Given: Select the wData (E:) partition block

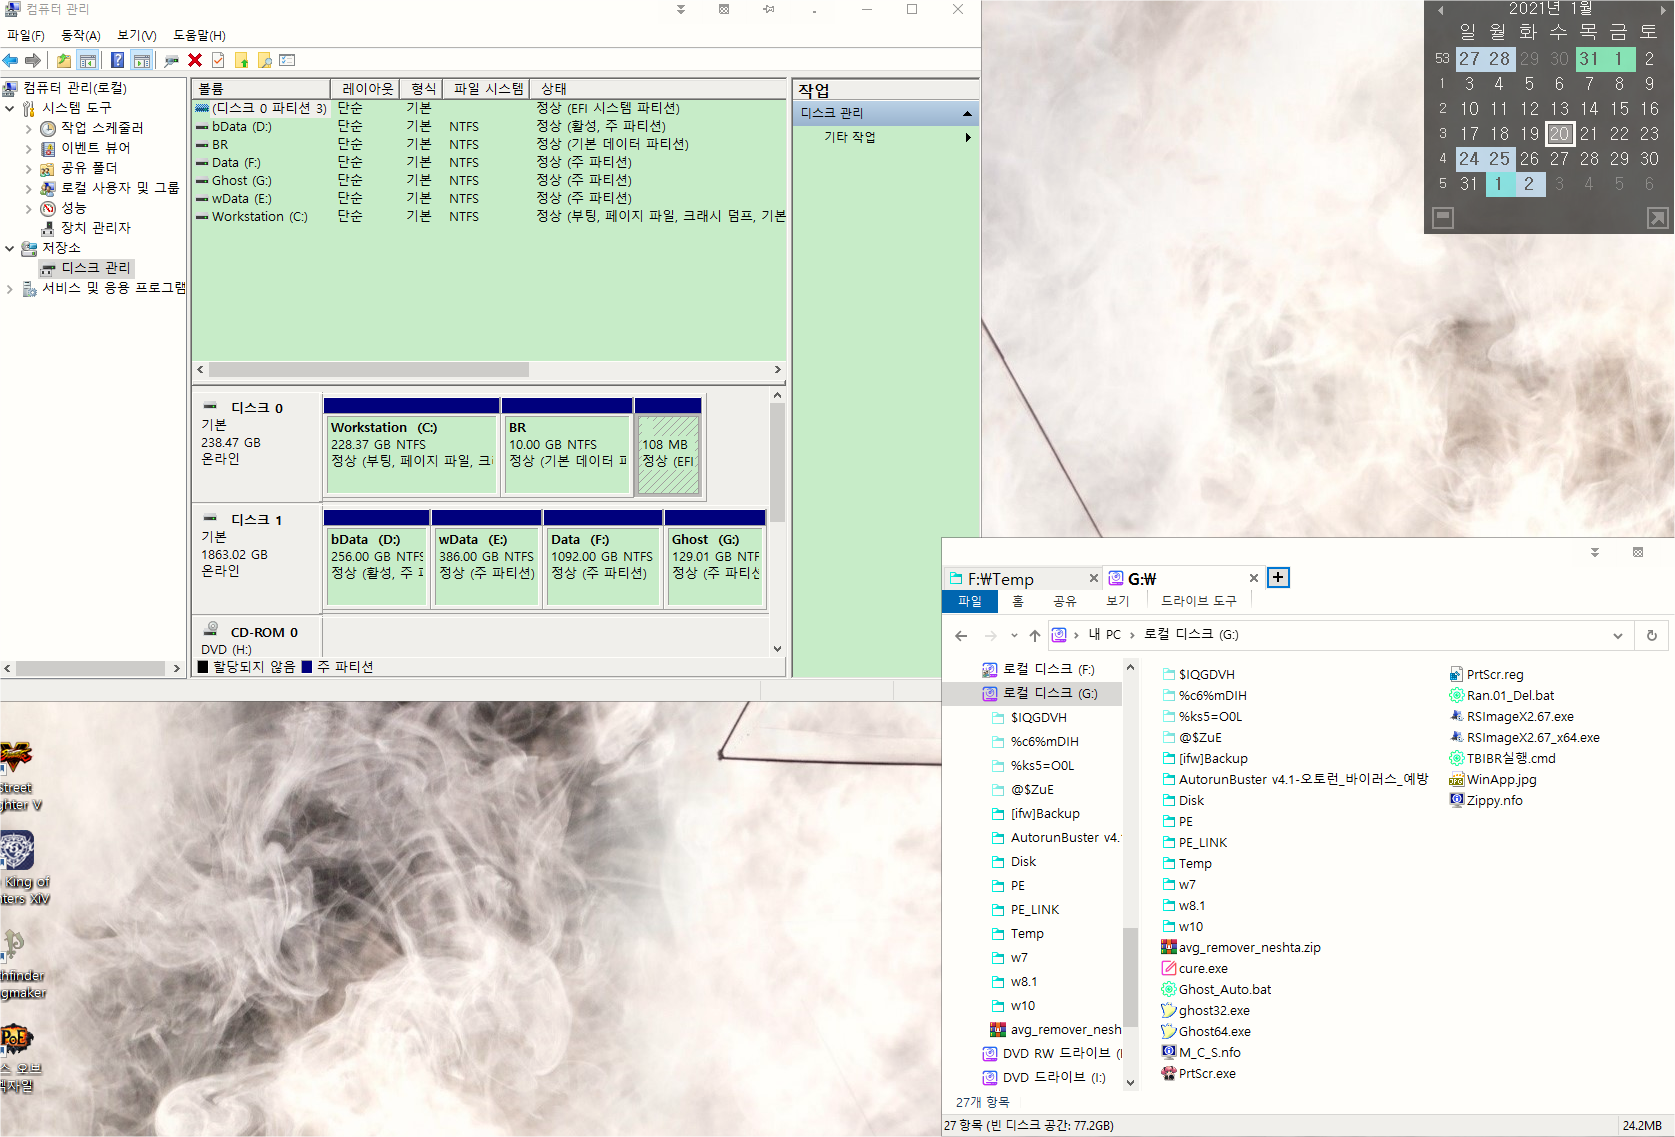Looking at the screenshot, I should point(486,558).
